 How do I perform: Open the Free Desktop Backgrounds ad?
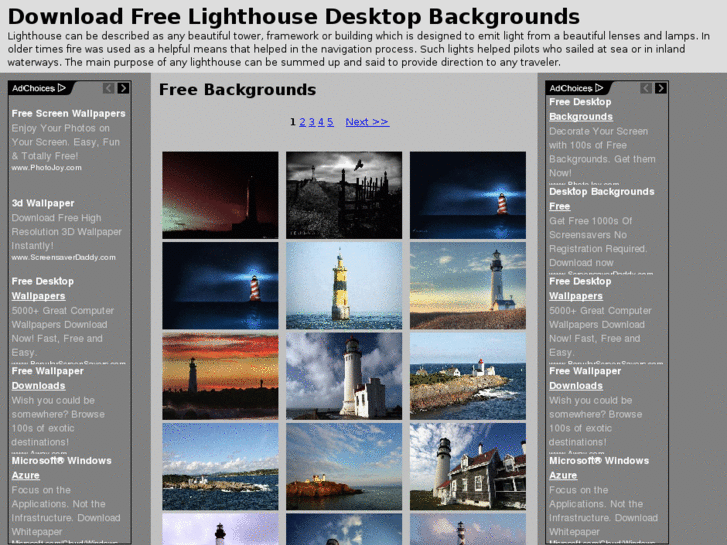tap(580, 109)
